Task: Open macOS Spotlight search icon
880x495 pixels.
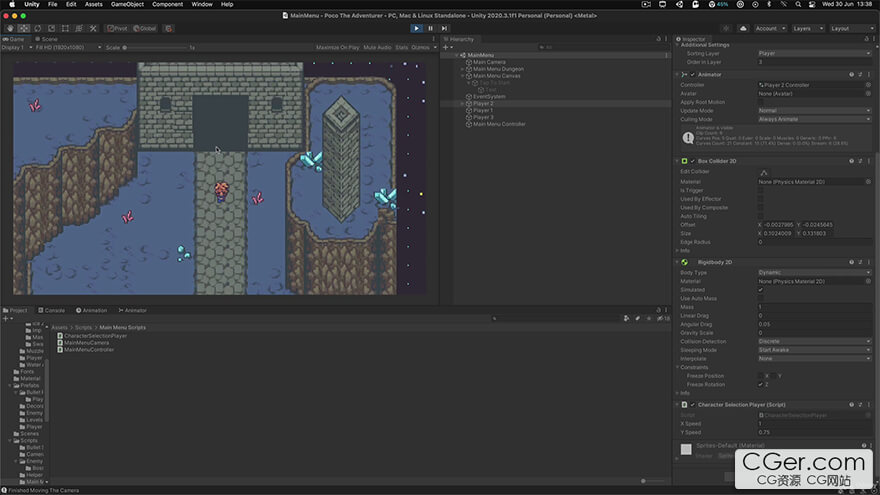Action: [x=798, y=4]
